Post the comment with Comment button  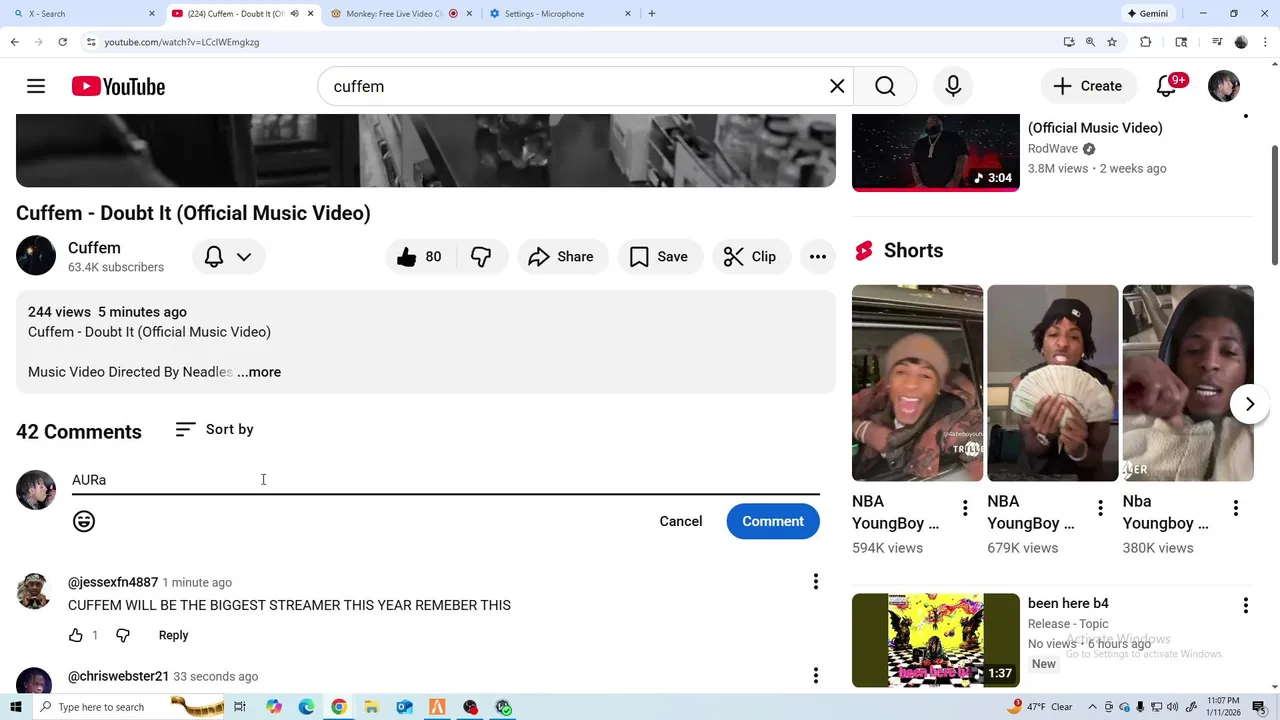pos(773,521)
